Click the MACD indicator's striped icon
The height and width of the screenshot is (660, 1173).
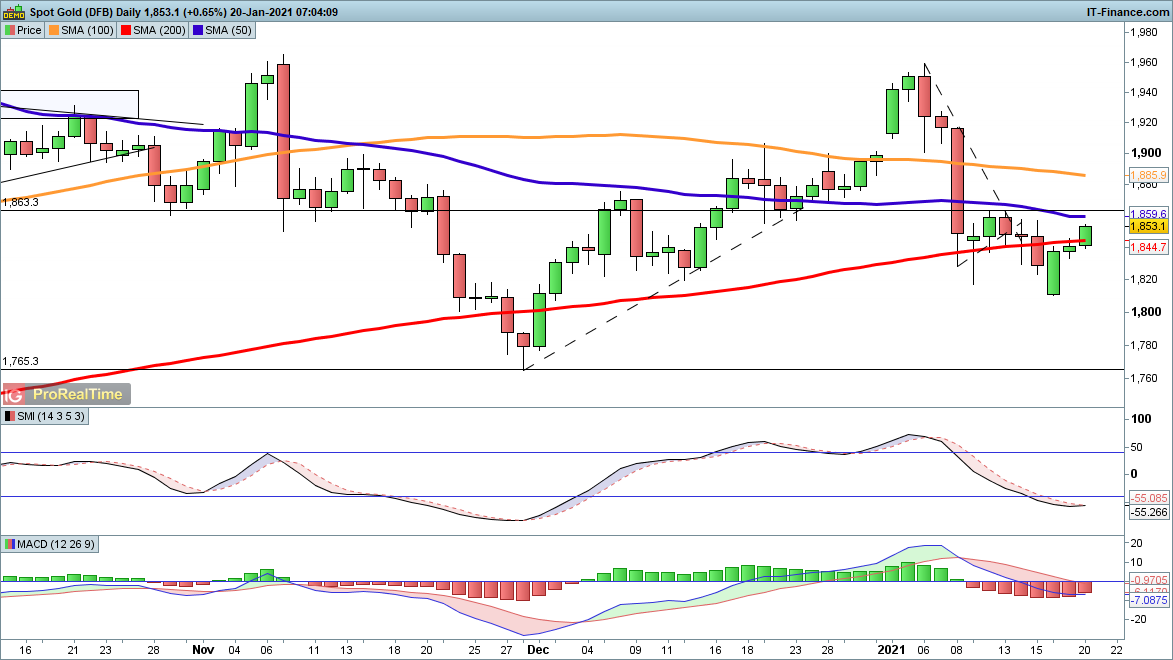9,544
